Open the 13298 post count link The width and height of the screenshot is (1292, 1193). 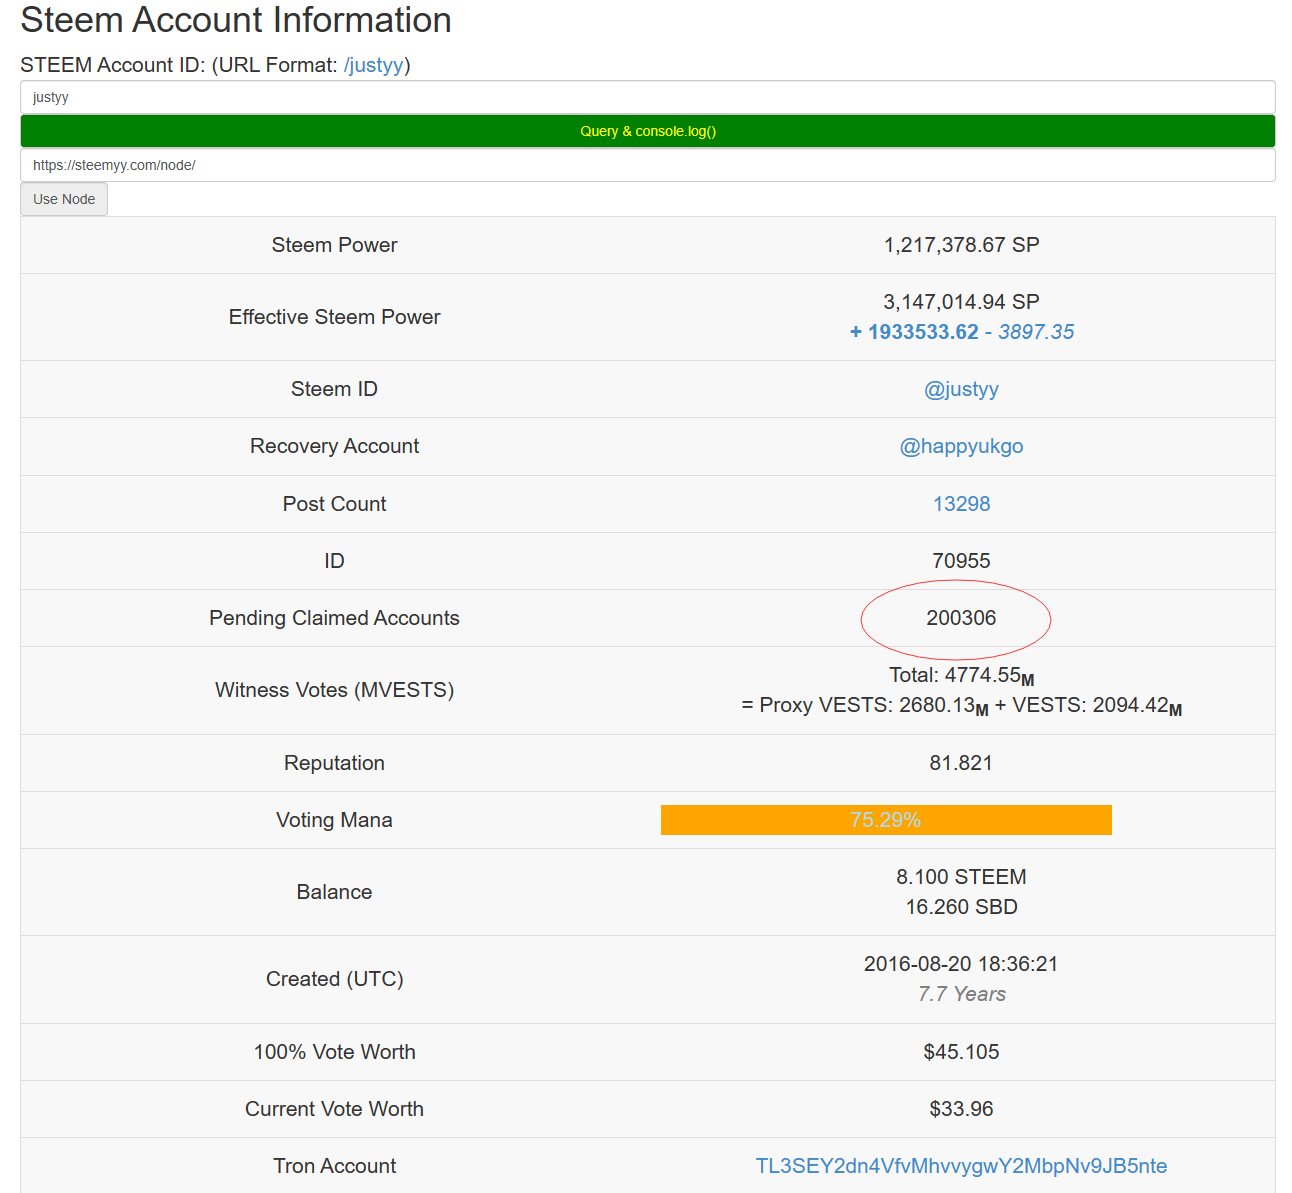(x=961, y=504)
